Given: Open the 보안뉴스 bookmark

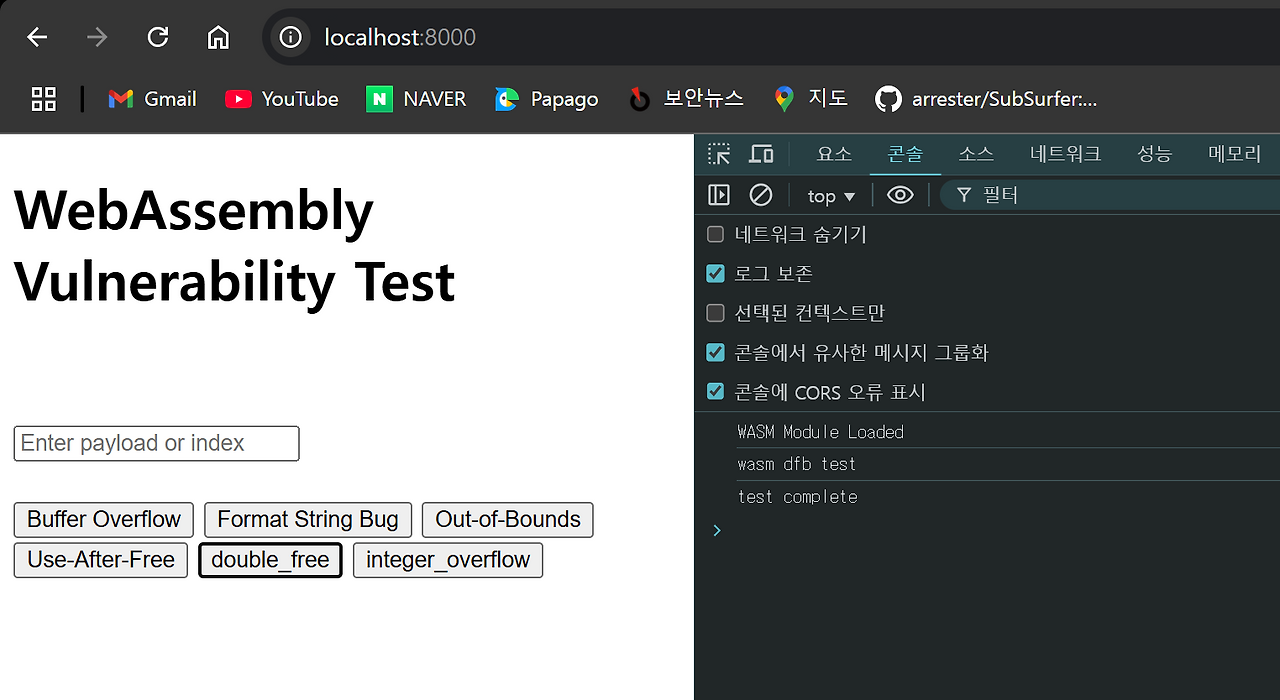Looking at the screenshot, I should tap(686, 99).
